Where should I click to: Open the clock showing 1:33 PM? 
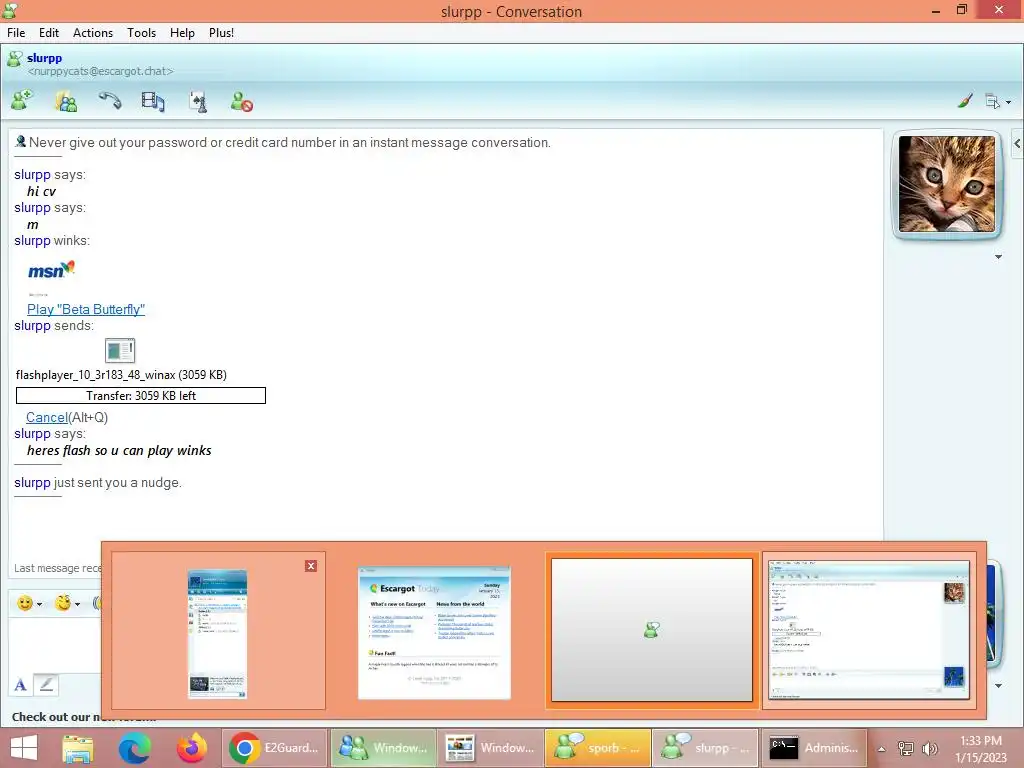[x=981, y=749]
